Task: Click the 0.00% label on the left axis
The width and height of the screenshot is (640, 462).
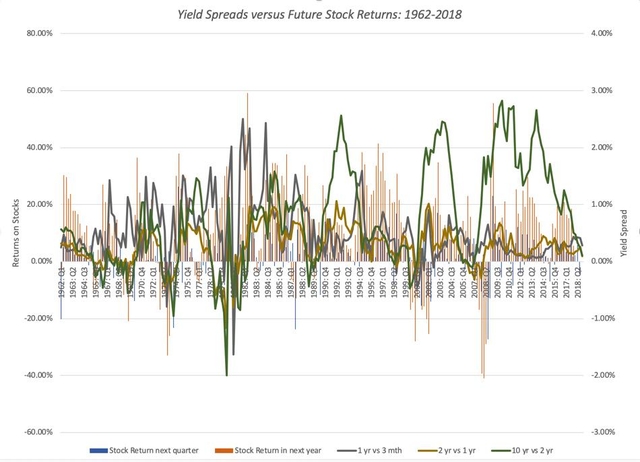Action: 38,261
